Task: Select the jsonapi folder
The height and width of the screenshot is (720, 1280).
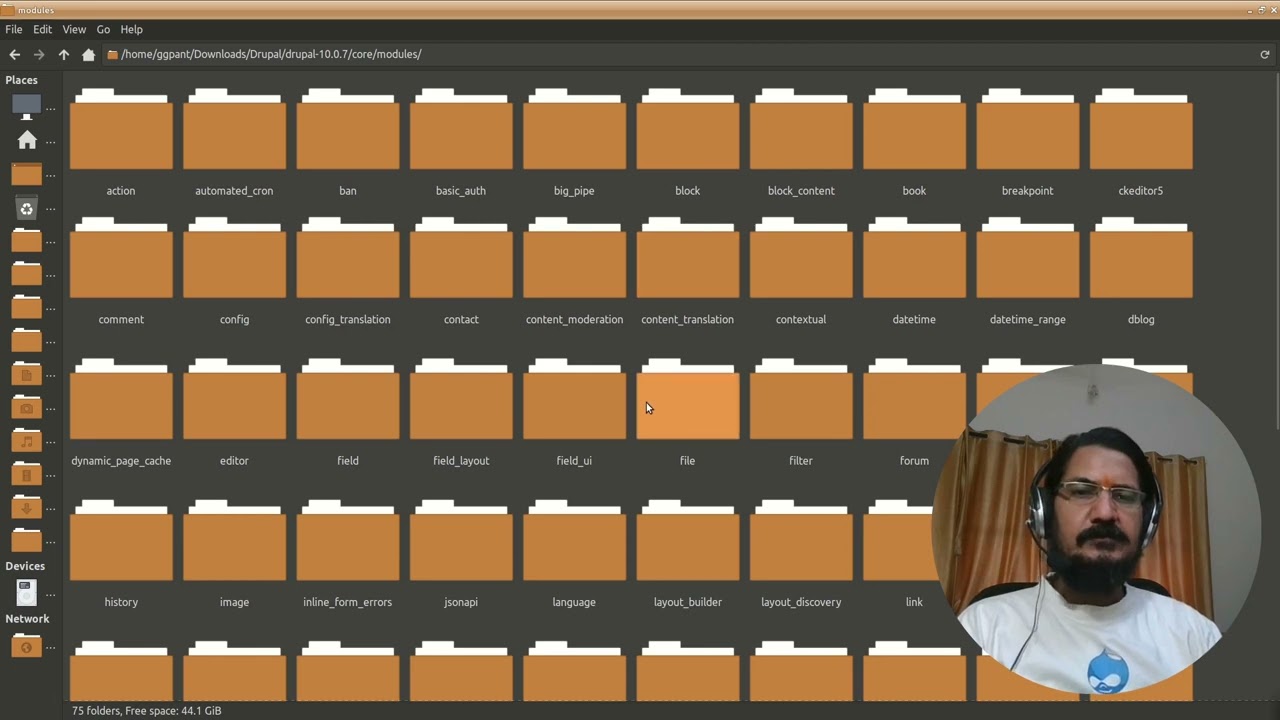Action: 461,541
